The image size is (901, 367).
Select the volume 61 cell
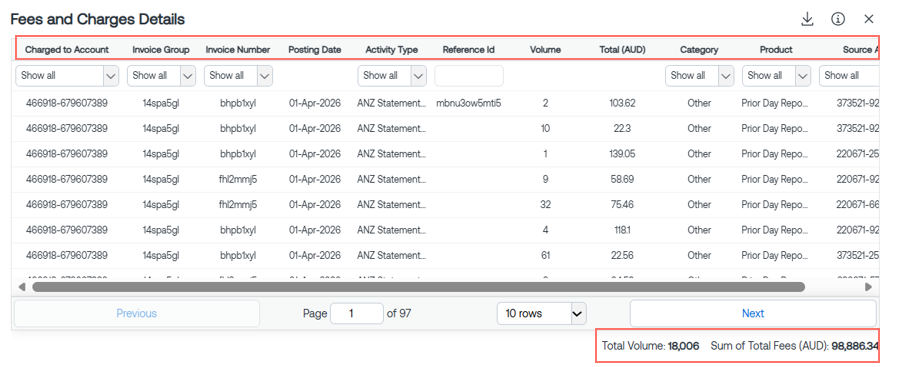click(545, 255)
